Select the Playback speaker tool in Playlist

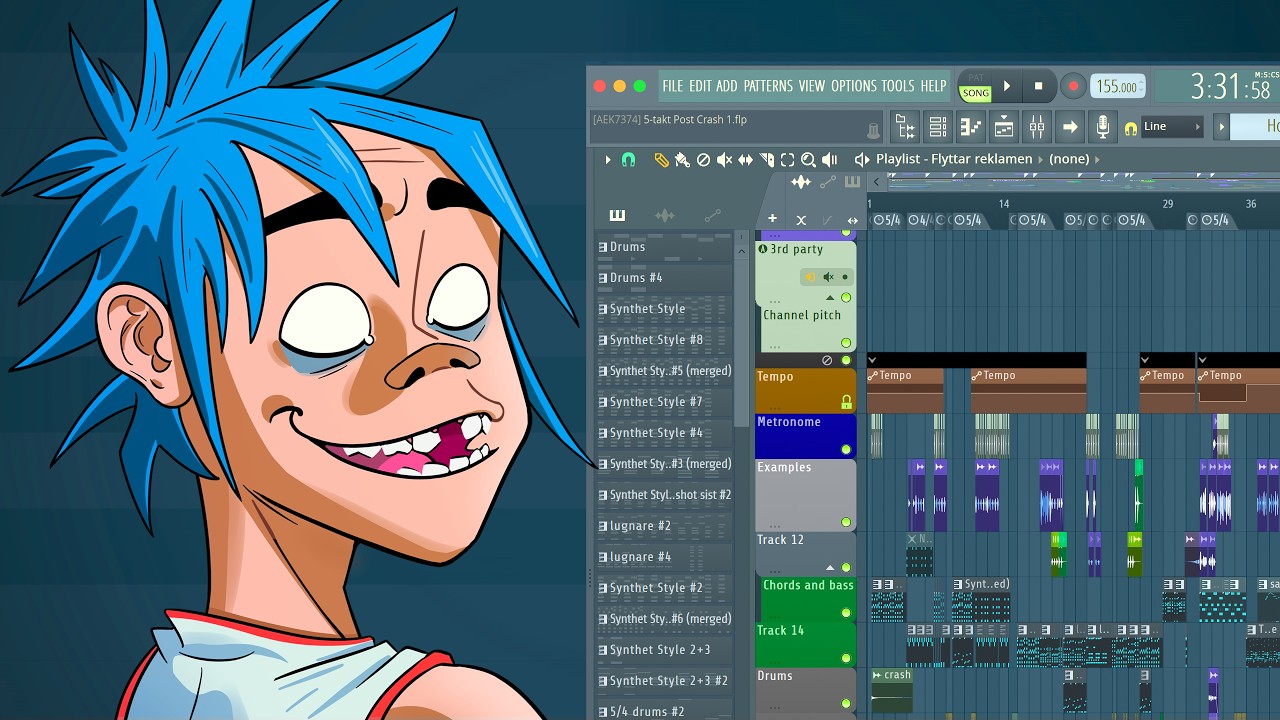829,159
